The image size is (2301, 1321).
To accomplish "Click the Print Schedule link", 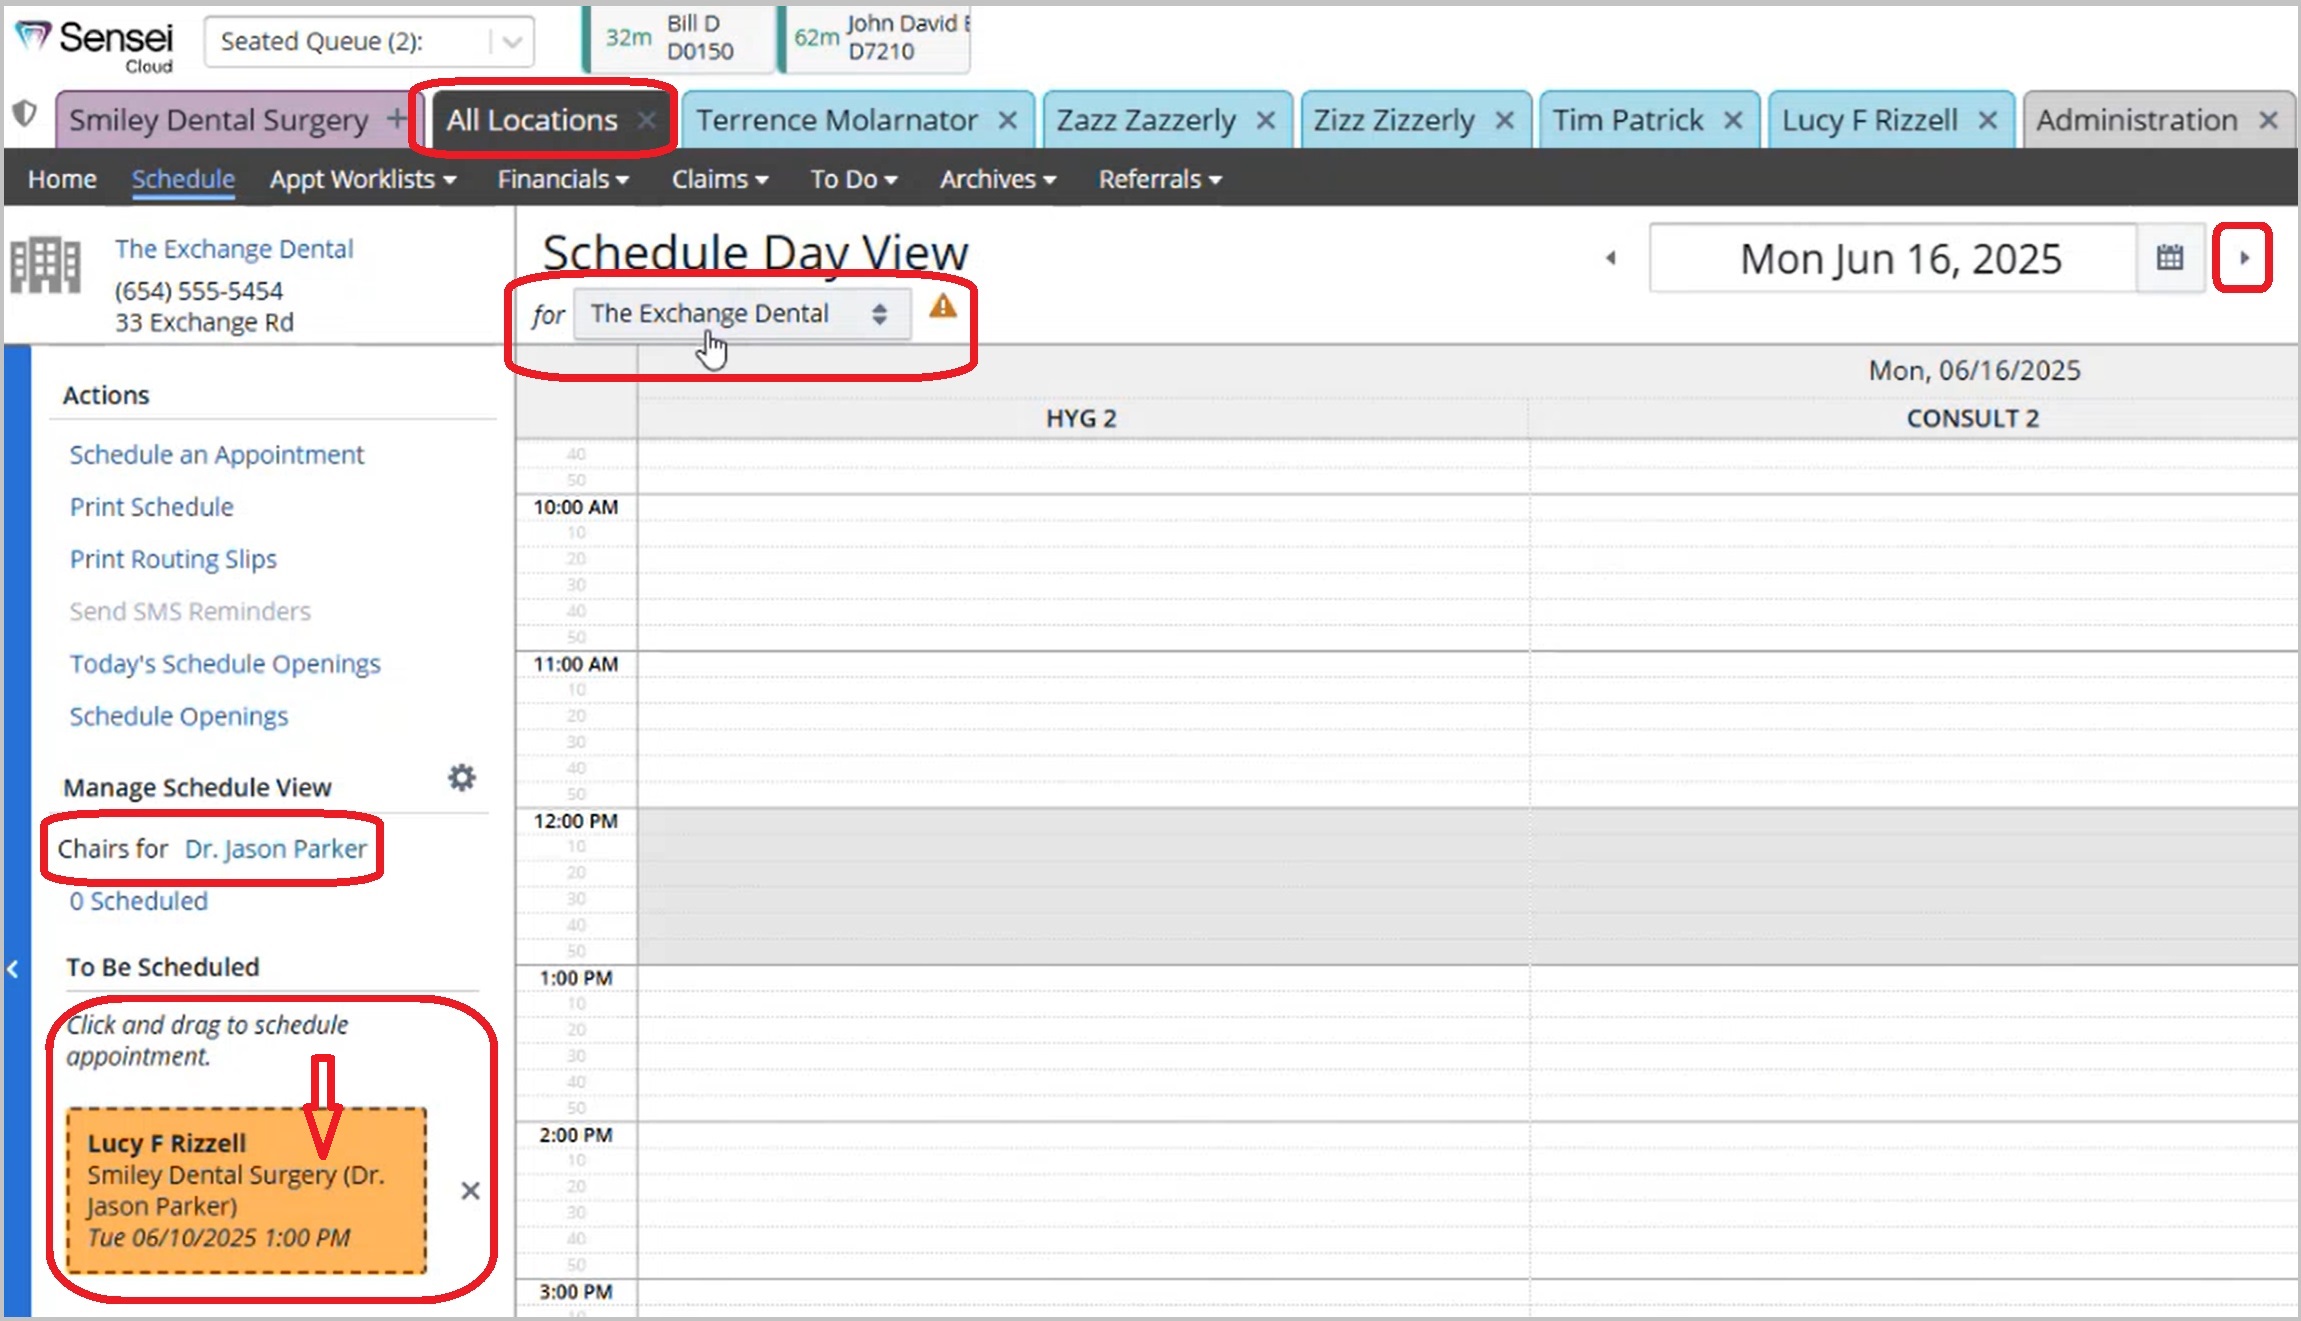I will [152, 507].
